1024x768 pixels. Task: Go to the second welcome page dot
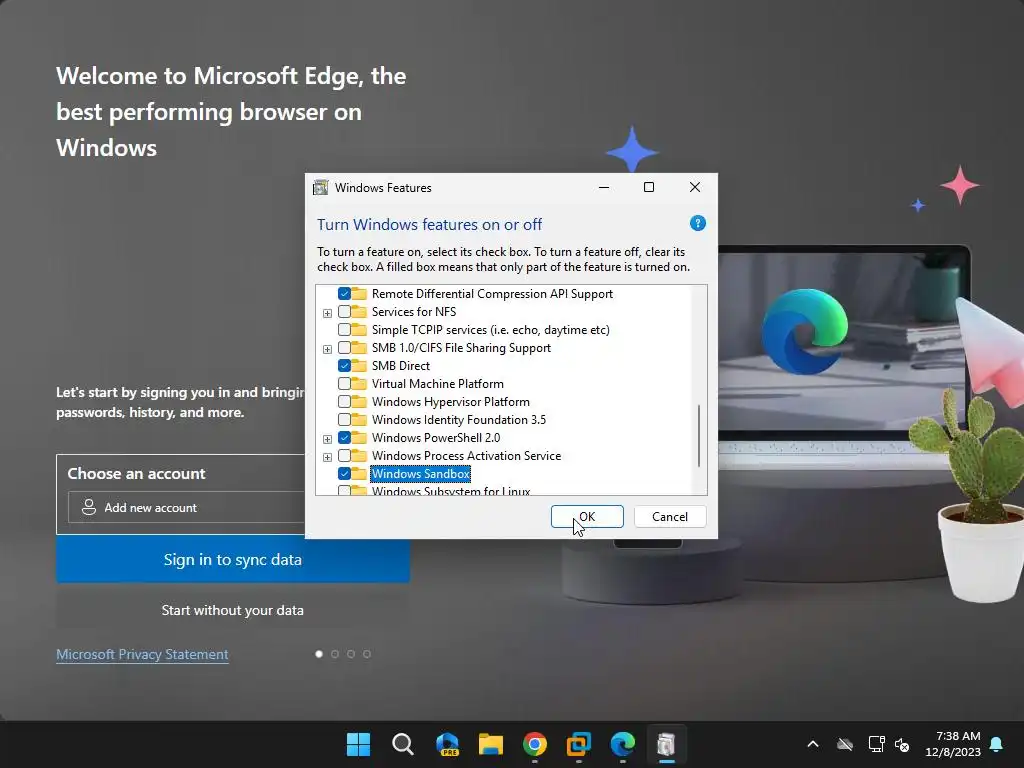point(335,654)
